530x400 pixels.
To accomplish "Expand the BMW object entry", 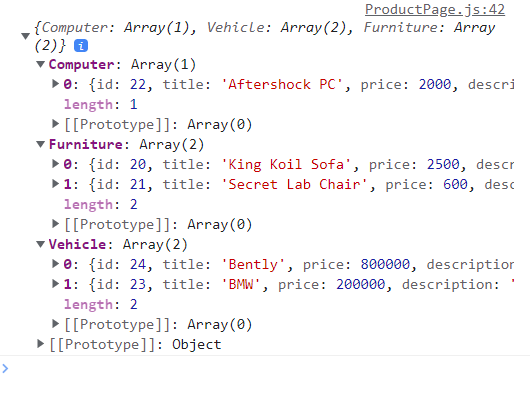I will [x=55, y=284].
